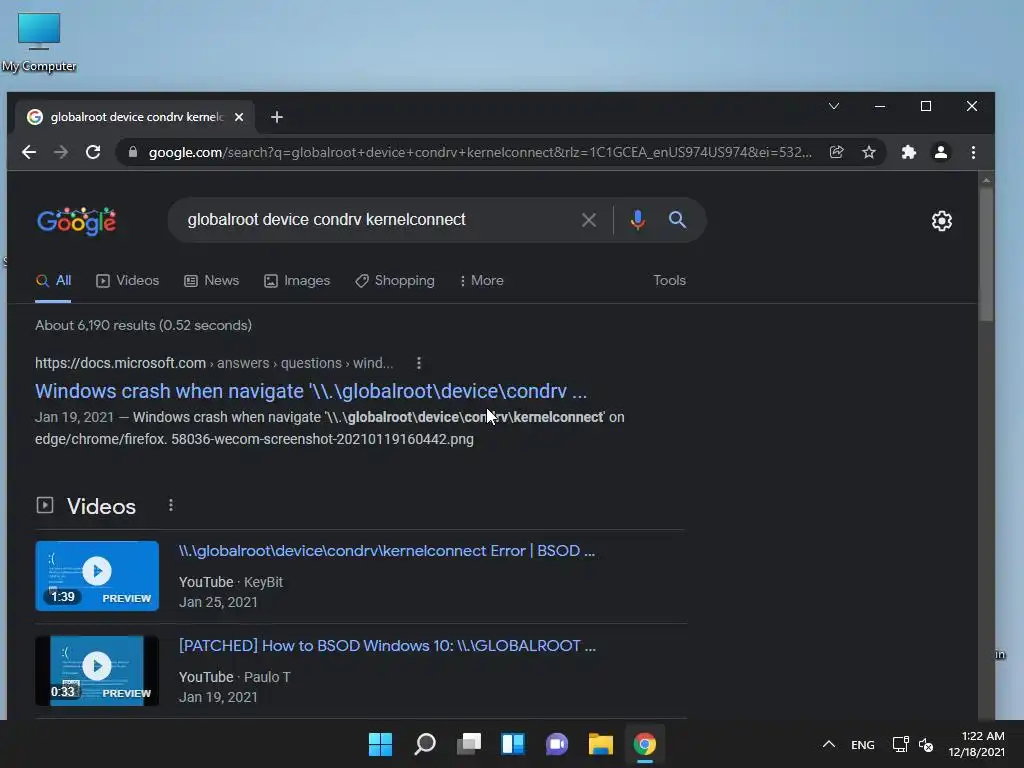Open the Chrome profile avatar
The image size is (1024, 768).
pyautogui.click(x=940, y=152)
